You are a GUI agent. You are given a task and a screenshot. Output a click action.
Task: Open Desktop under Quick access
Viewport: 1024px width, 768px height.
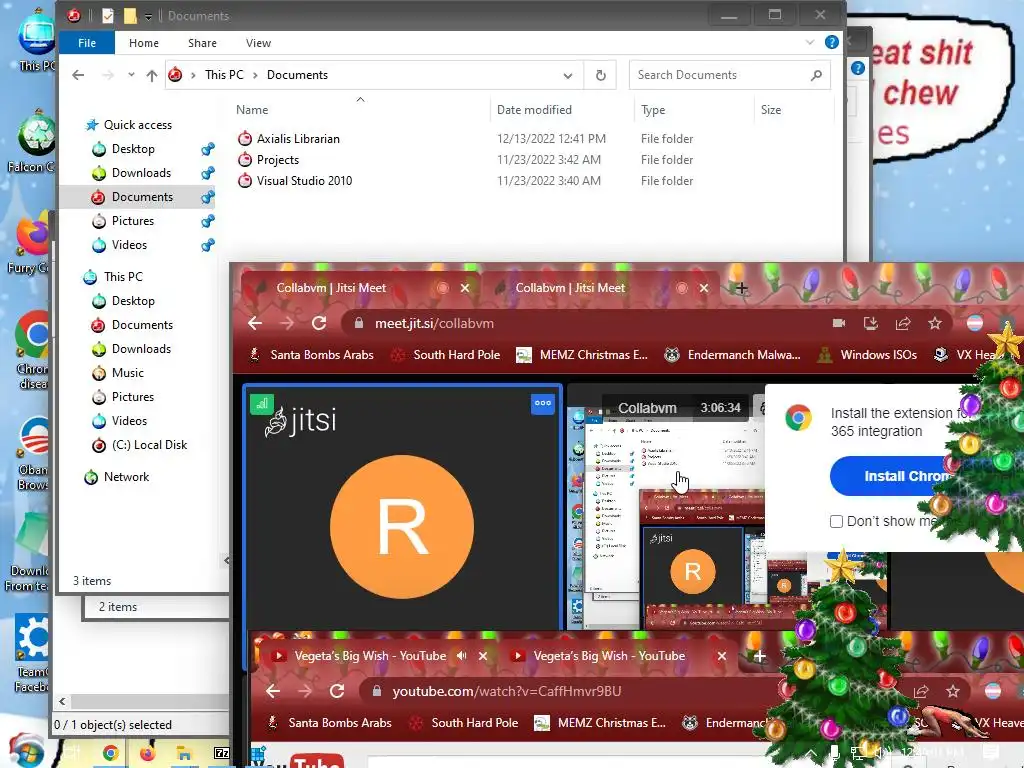[133, 149]
